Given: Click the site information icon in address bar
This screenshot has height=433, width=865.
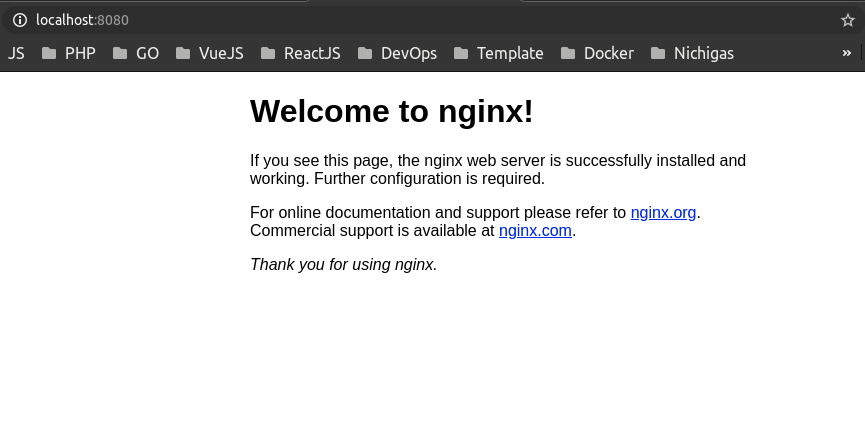Looking at the screenshot, I should pos(20,20).
